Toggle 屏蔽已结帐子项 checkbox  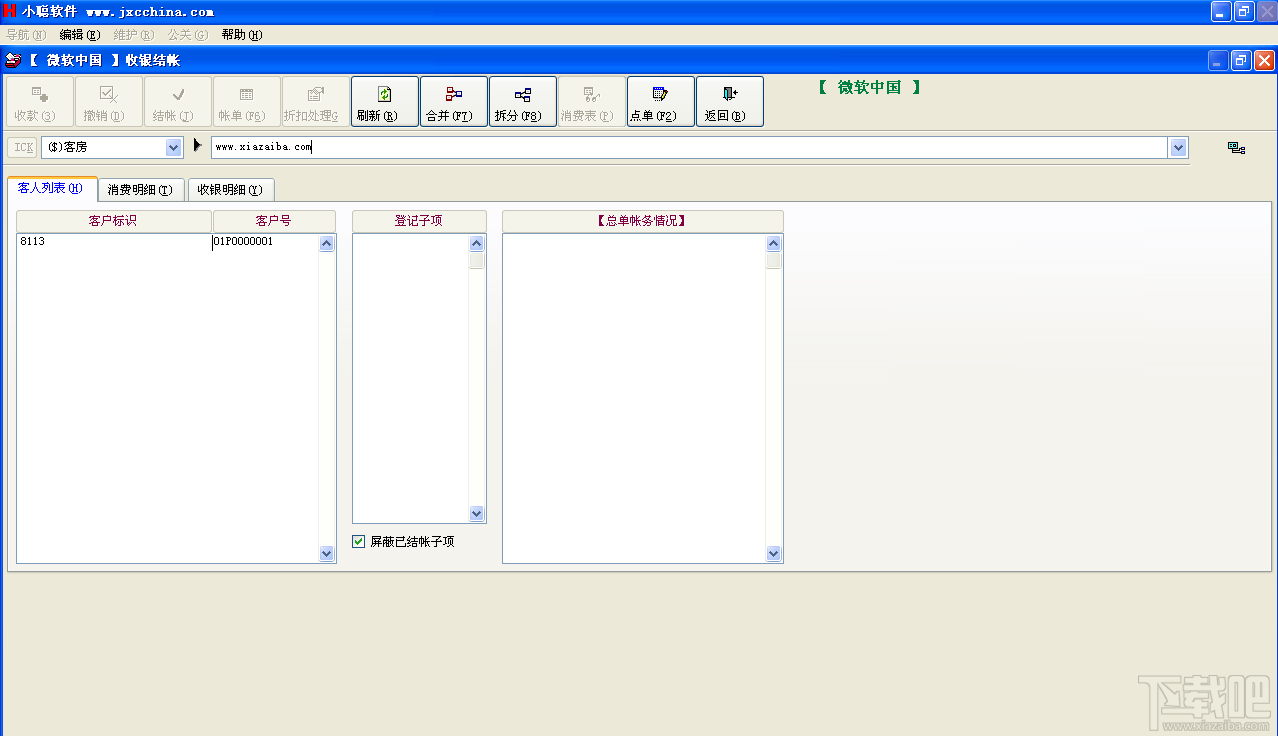[x=359, y=541]
